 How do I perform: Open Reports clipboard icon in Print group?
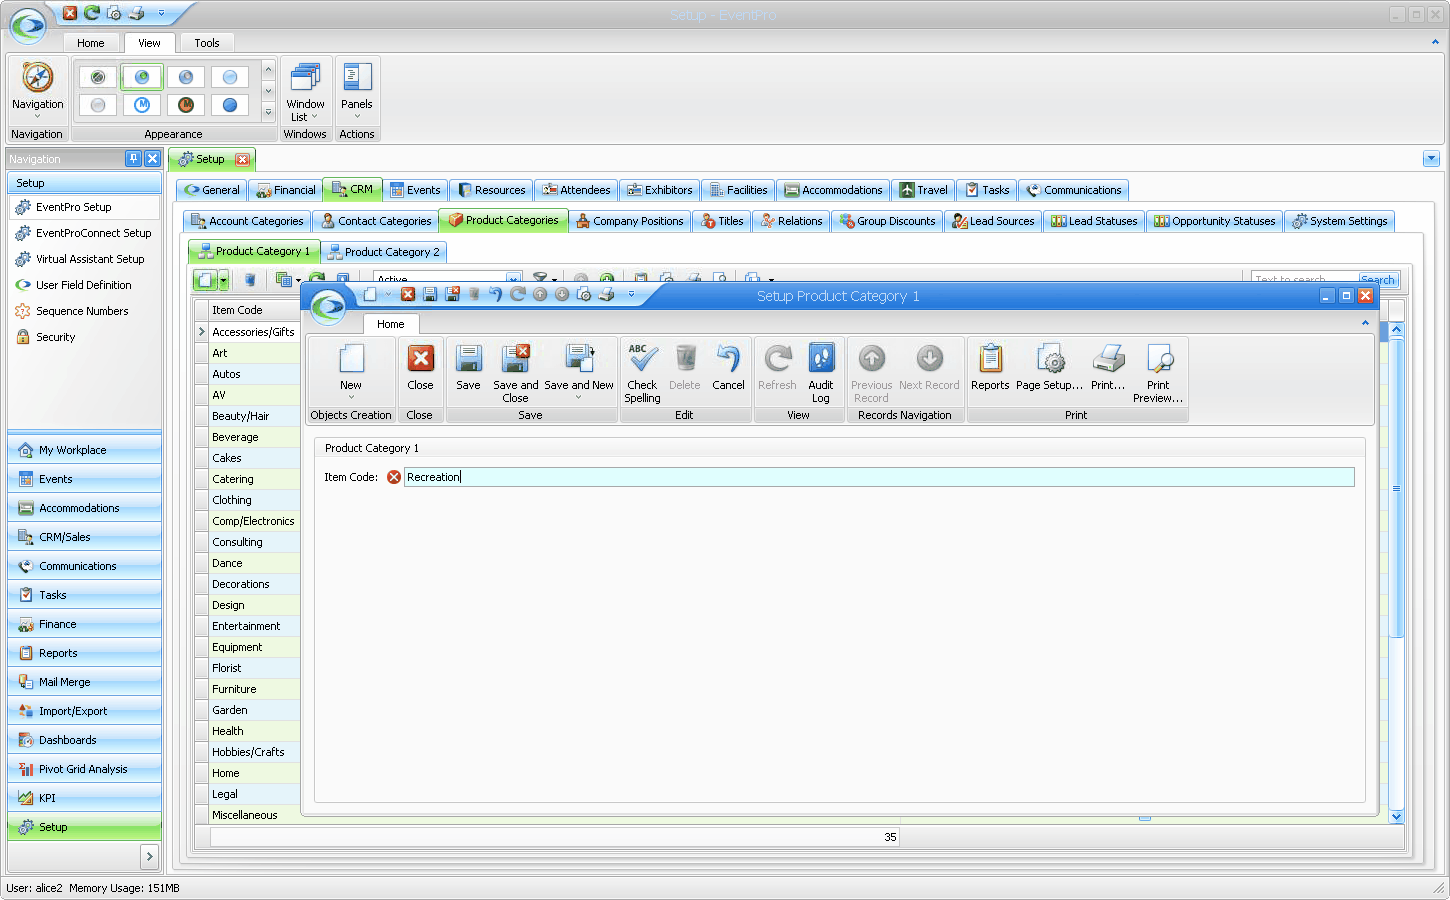tap(990, 359)
